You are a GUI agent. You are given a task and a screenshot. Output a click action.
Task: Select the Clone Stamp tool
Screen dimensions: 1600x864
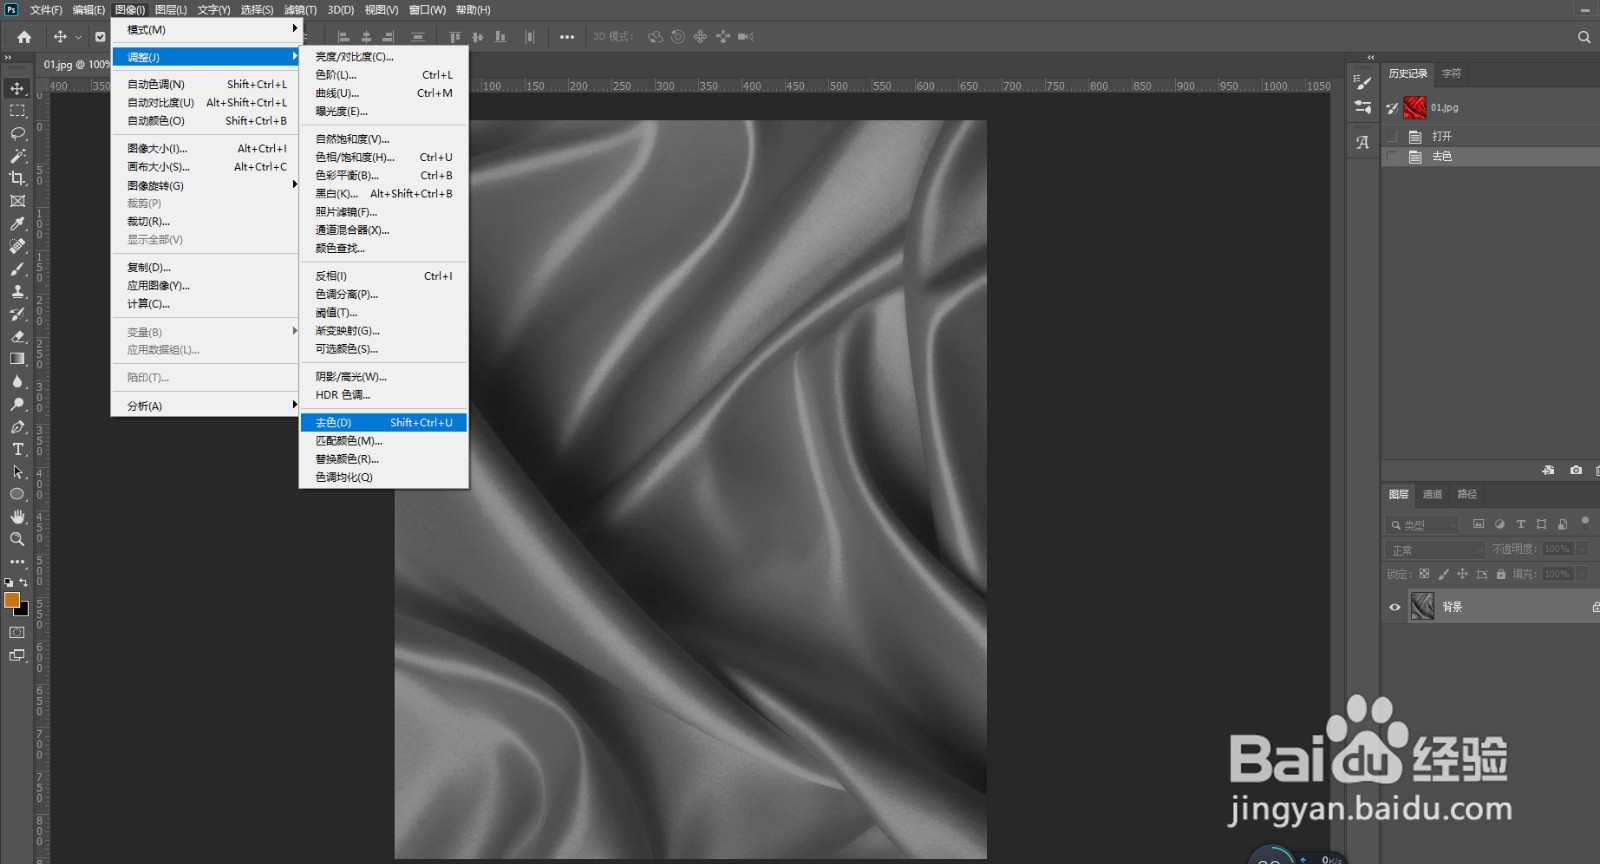[17, 291]
